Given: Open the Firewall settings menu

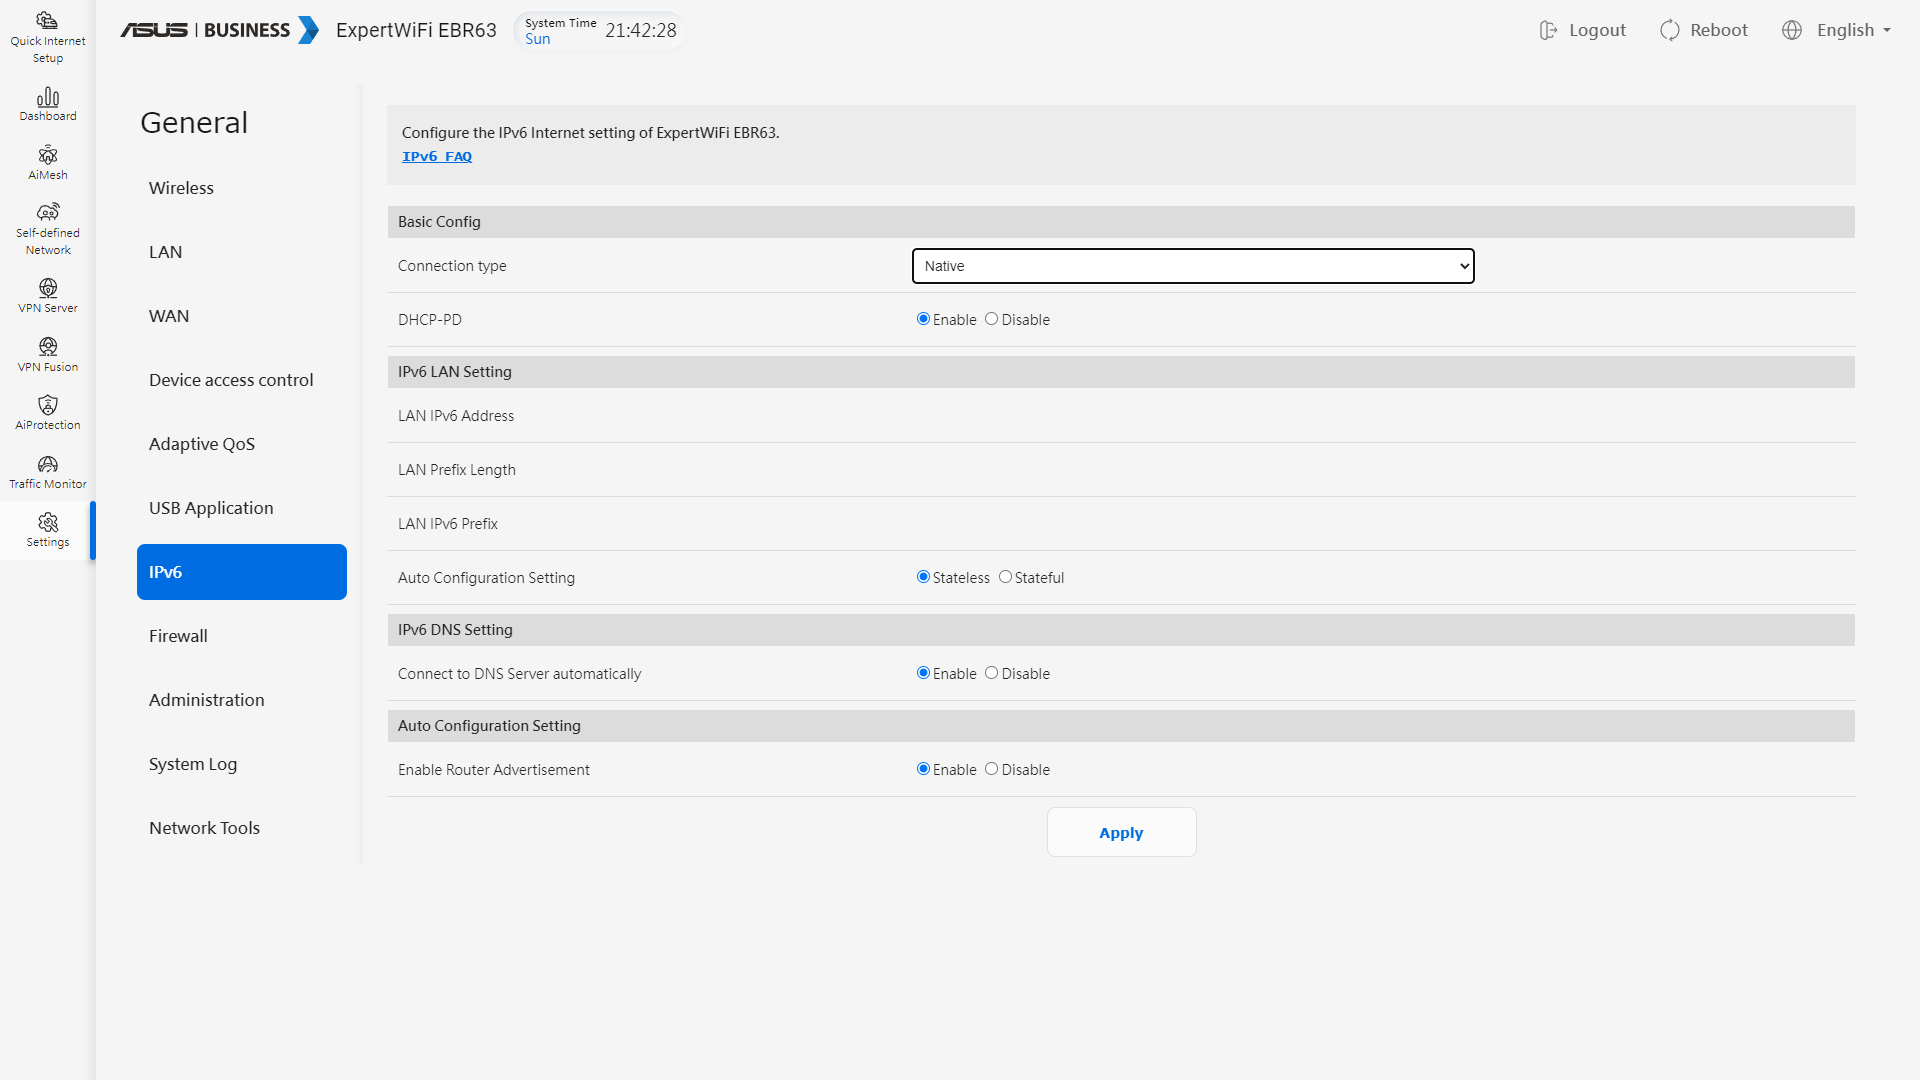Looking at the screenshot, I should coord(178,636).
